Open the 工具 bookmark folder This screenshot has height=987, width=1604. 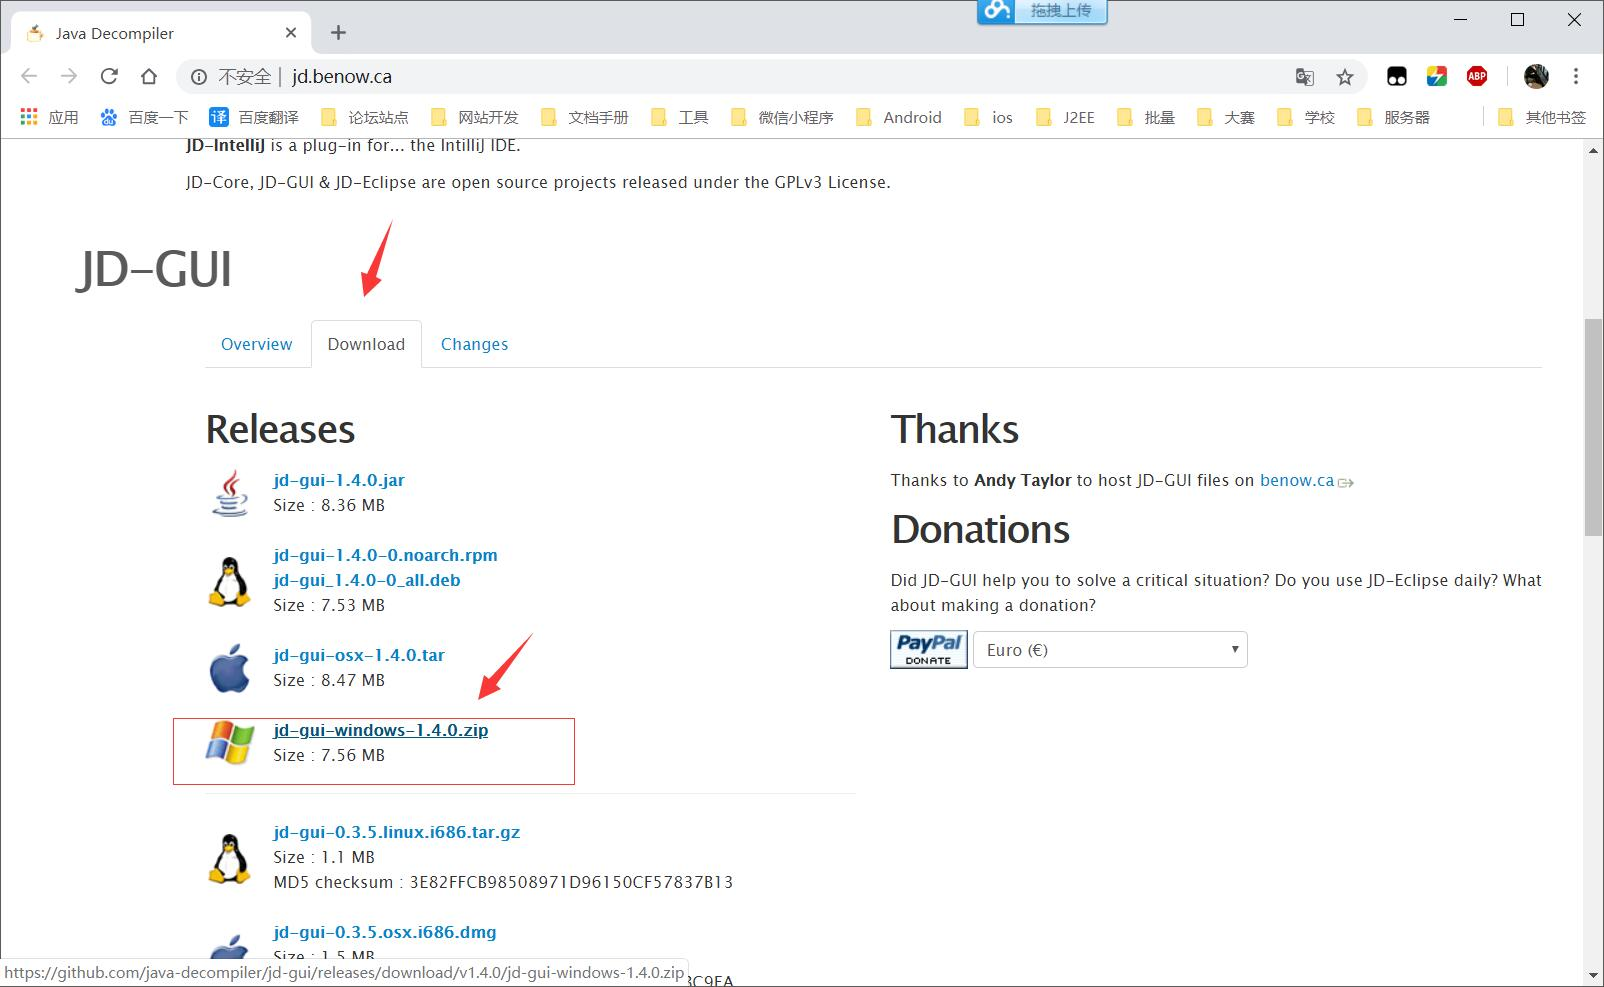coord(679,117)
